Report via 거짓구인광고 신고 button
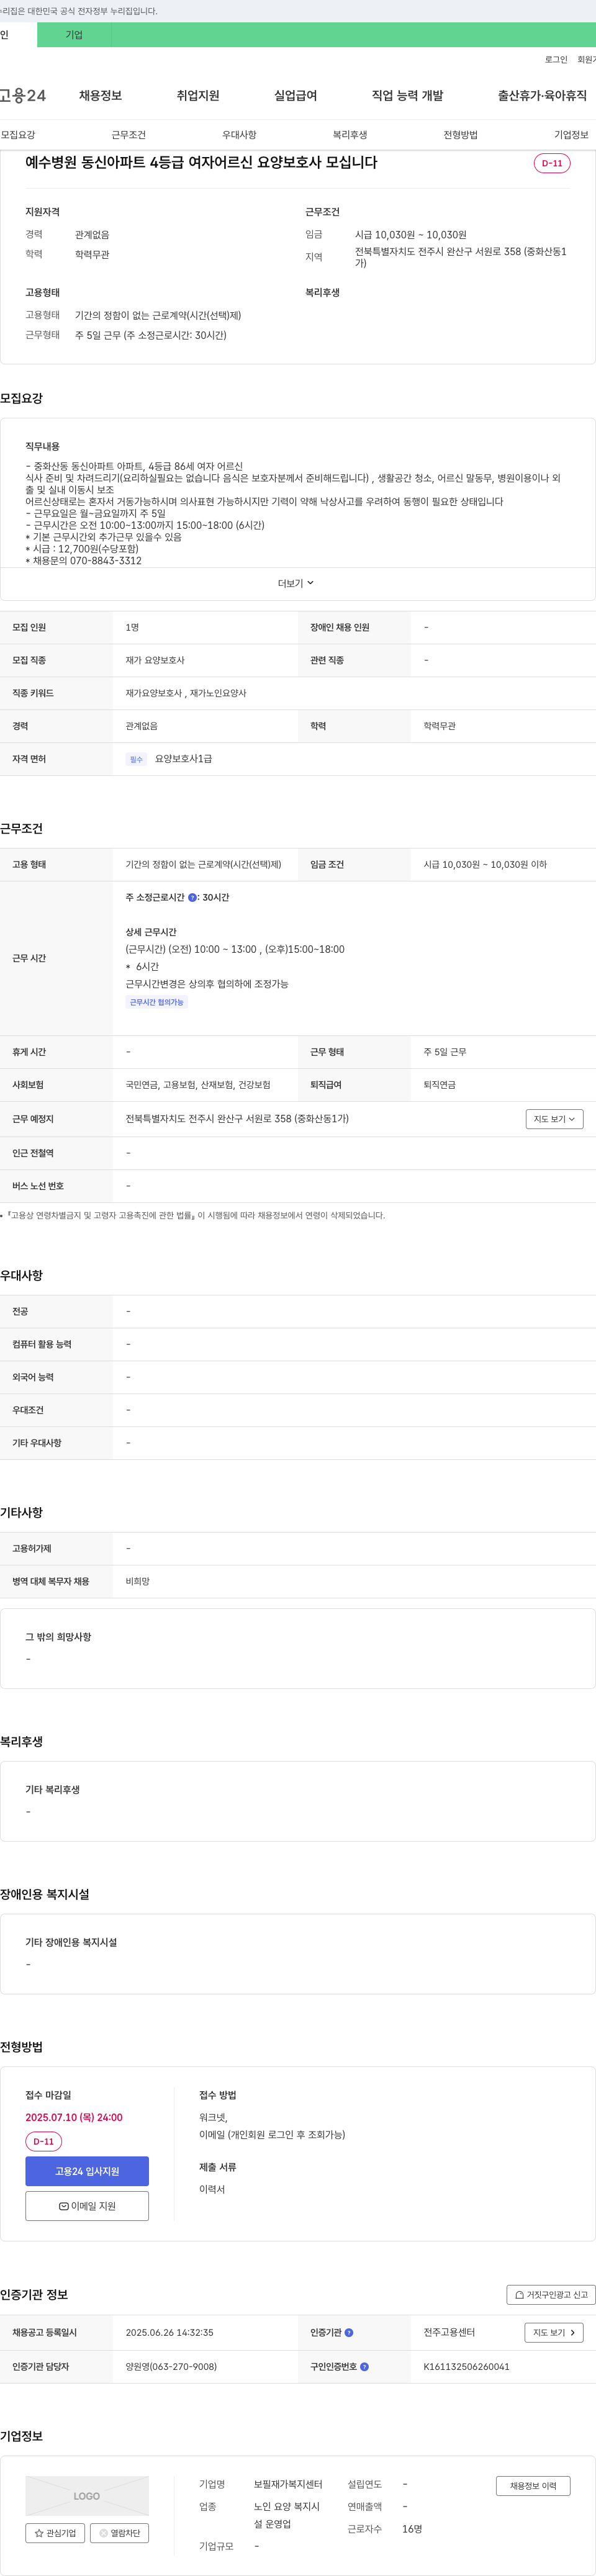Image resolution: width=596 pixels, height=2576 pixels. pyautogui.click(x=551, y=2295)
